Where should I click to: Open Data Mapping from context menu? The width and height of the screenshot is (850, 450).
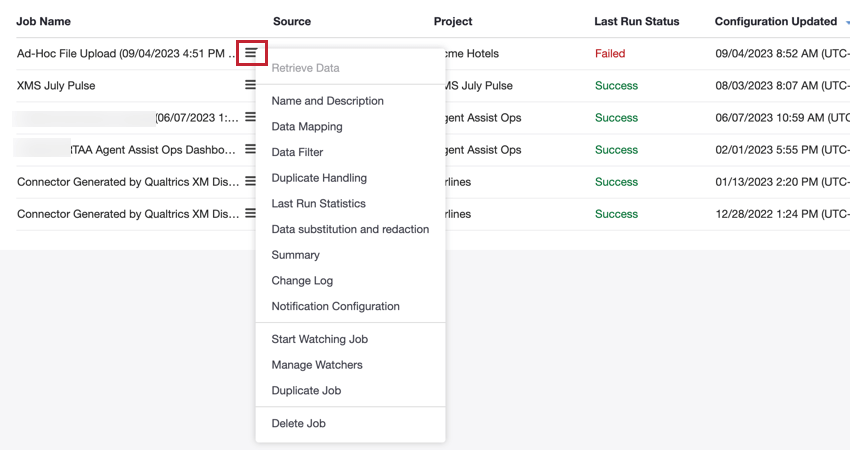(307, 127)
